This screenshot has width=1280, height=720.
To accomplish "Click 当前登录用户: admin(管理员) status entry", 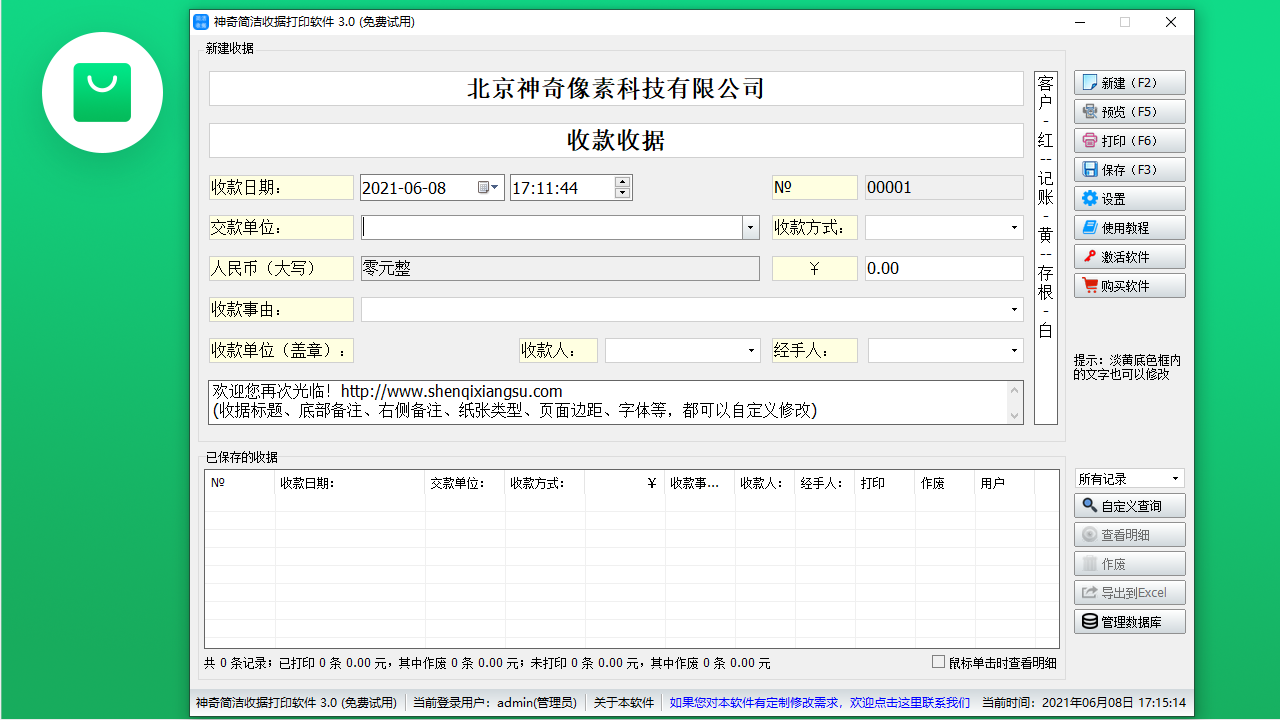I will (x=494, y=703).
